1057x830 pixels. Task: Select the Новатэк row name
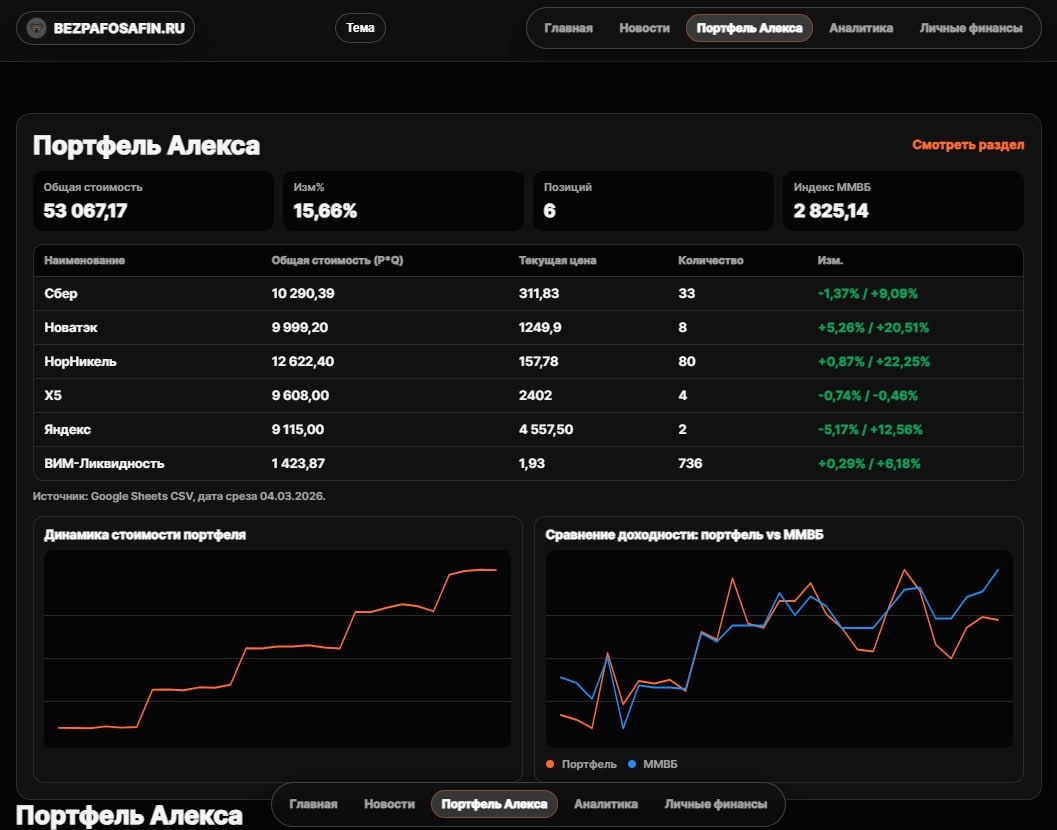[71, 328]
